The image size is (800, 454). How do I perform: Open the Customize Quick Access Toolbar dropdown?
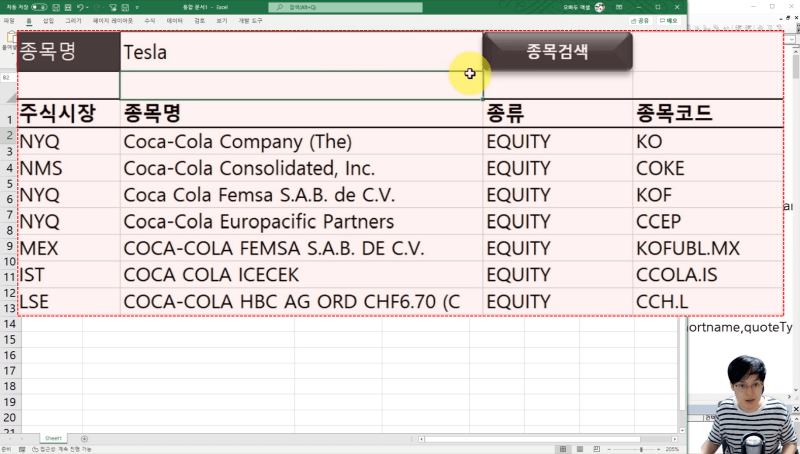[137, 8]
